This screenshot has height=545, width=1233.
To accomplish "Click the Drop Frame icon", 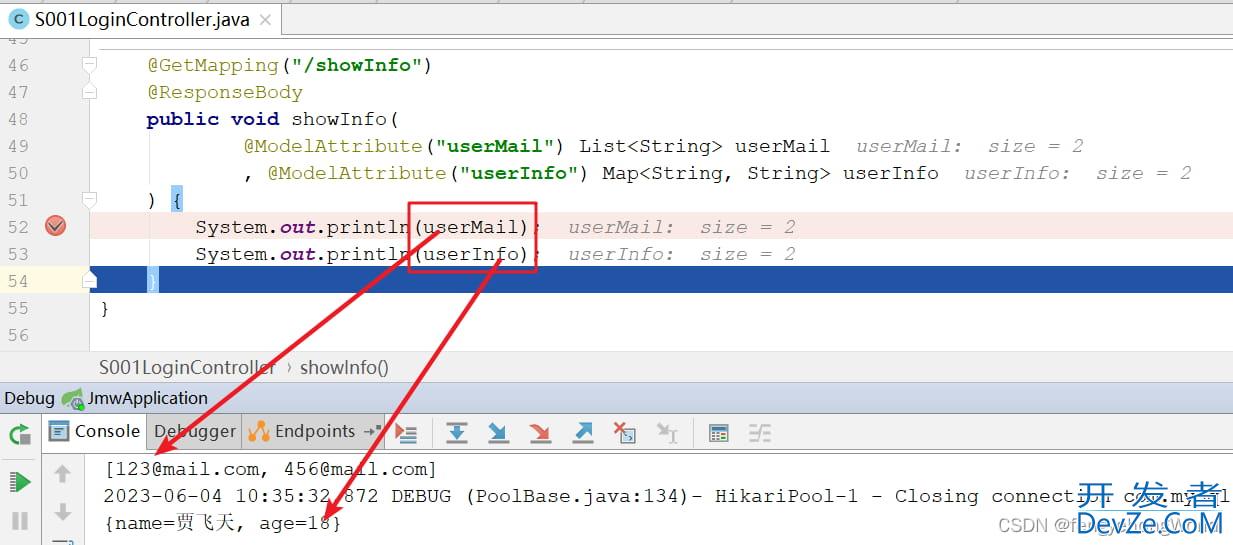I will click(624, 432).
